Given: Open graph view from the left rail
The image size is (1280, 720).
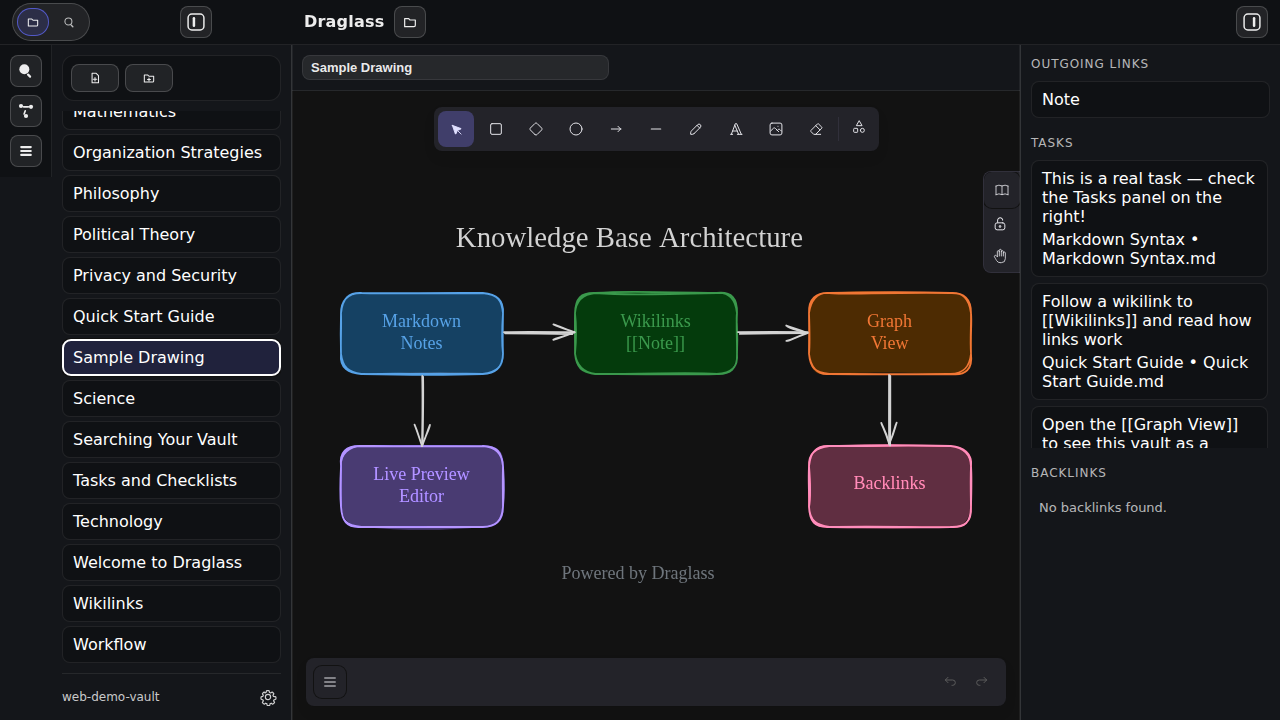Looking at the screenshot, I should coord(26,111).
